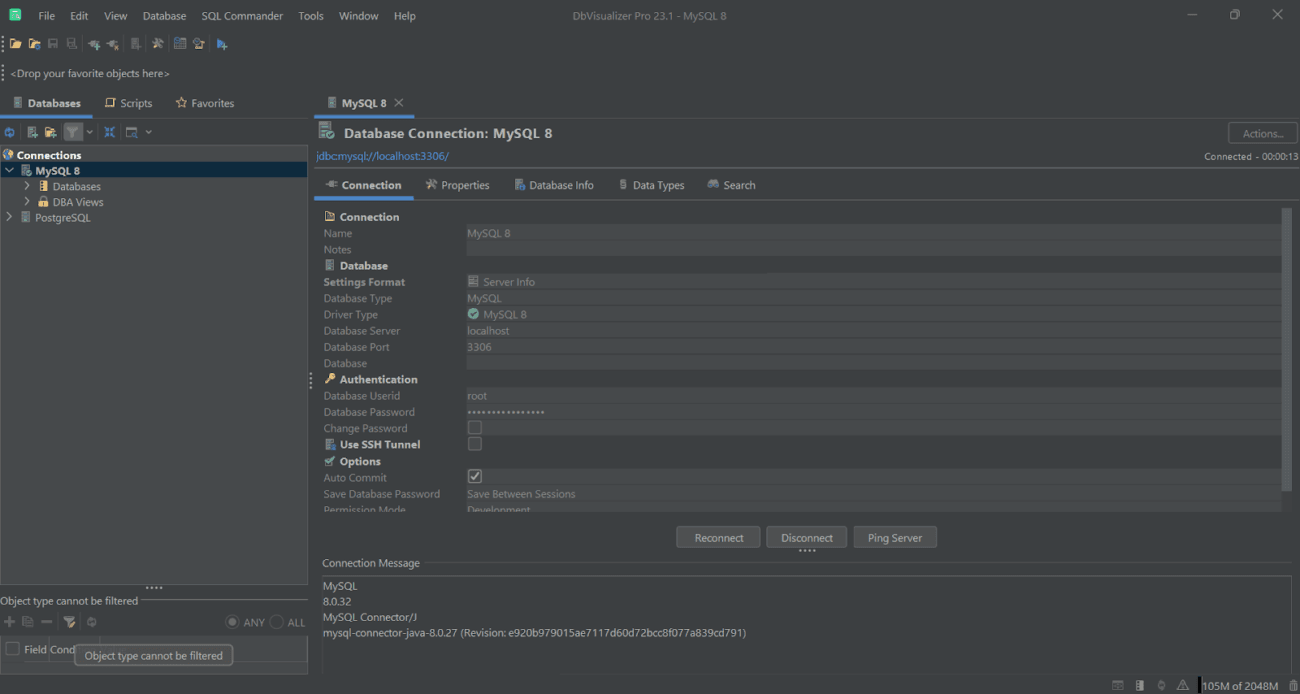
Task: Disable the Auto Commit checkbox
Action: 474,476
